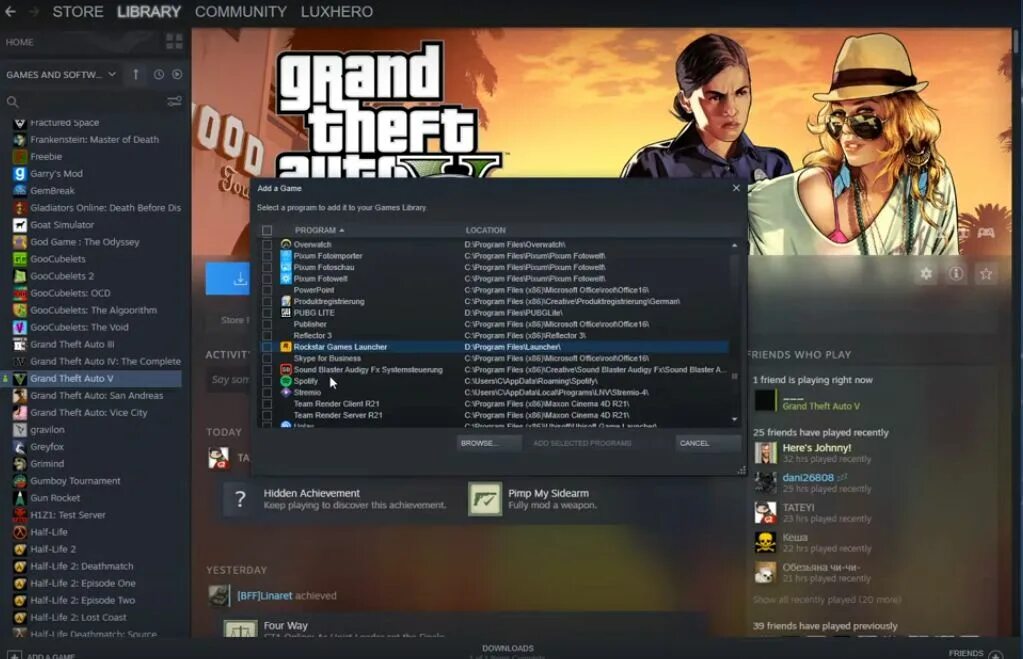Mark GTA V as favorite star

click(x=986, y=273)
